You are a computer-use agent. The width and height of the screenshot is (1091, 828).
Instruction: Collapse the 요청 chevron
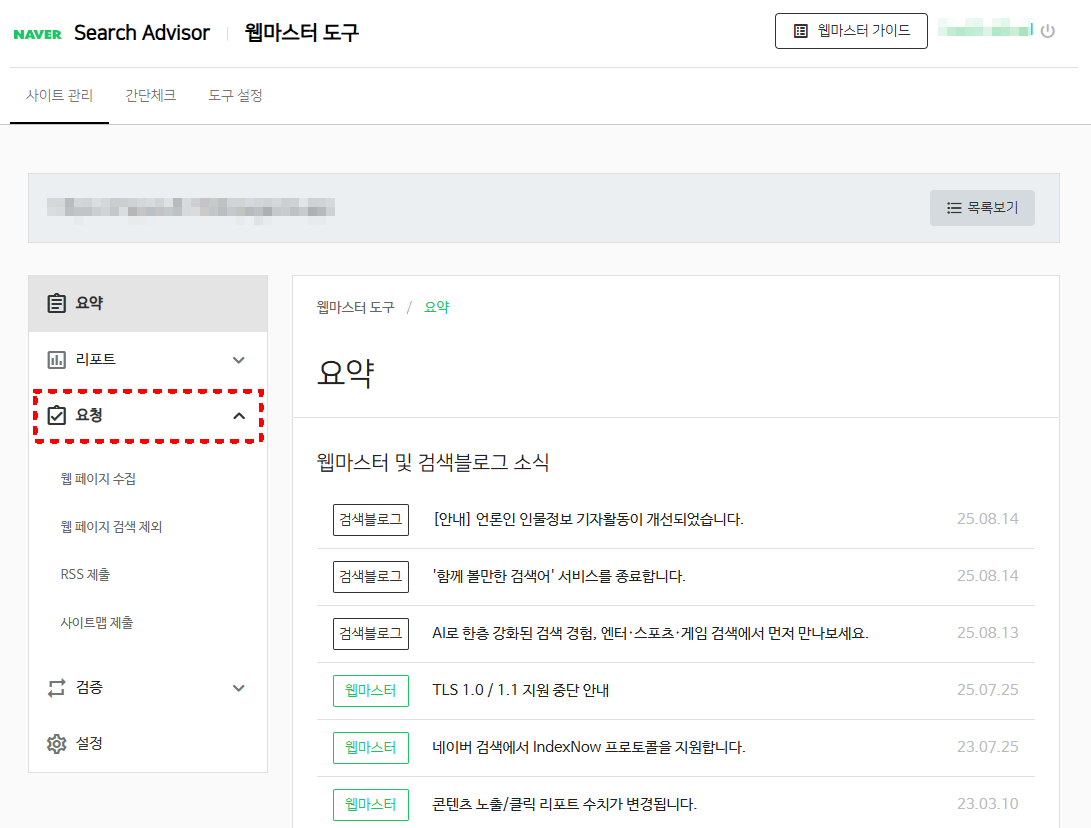pyautogui.click(x=239, y=415)
